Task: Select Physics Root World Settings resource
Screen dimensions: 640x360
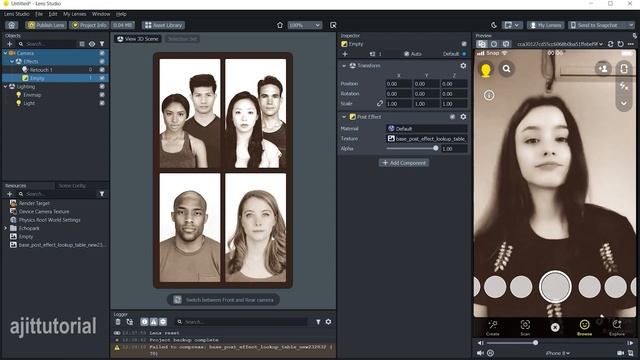Action: click(49, 220)
